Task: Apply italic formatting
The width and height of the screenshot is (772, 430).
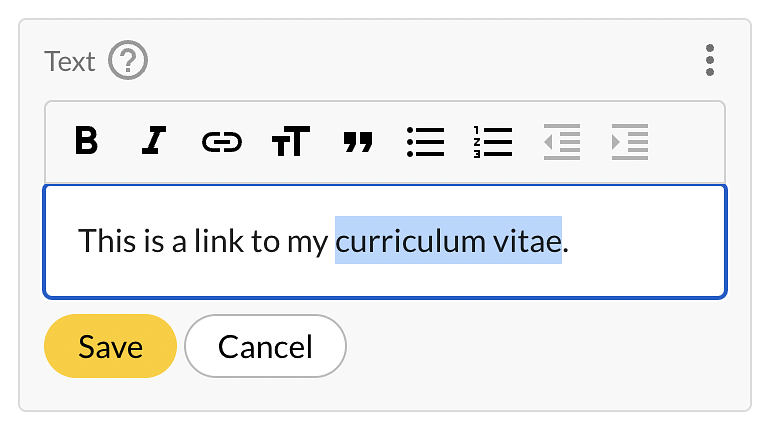Action: pyautogui.click(x=153, y=142)
